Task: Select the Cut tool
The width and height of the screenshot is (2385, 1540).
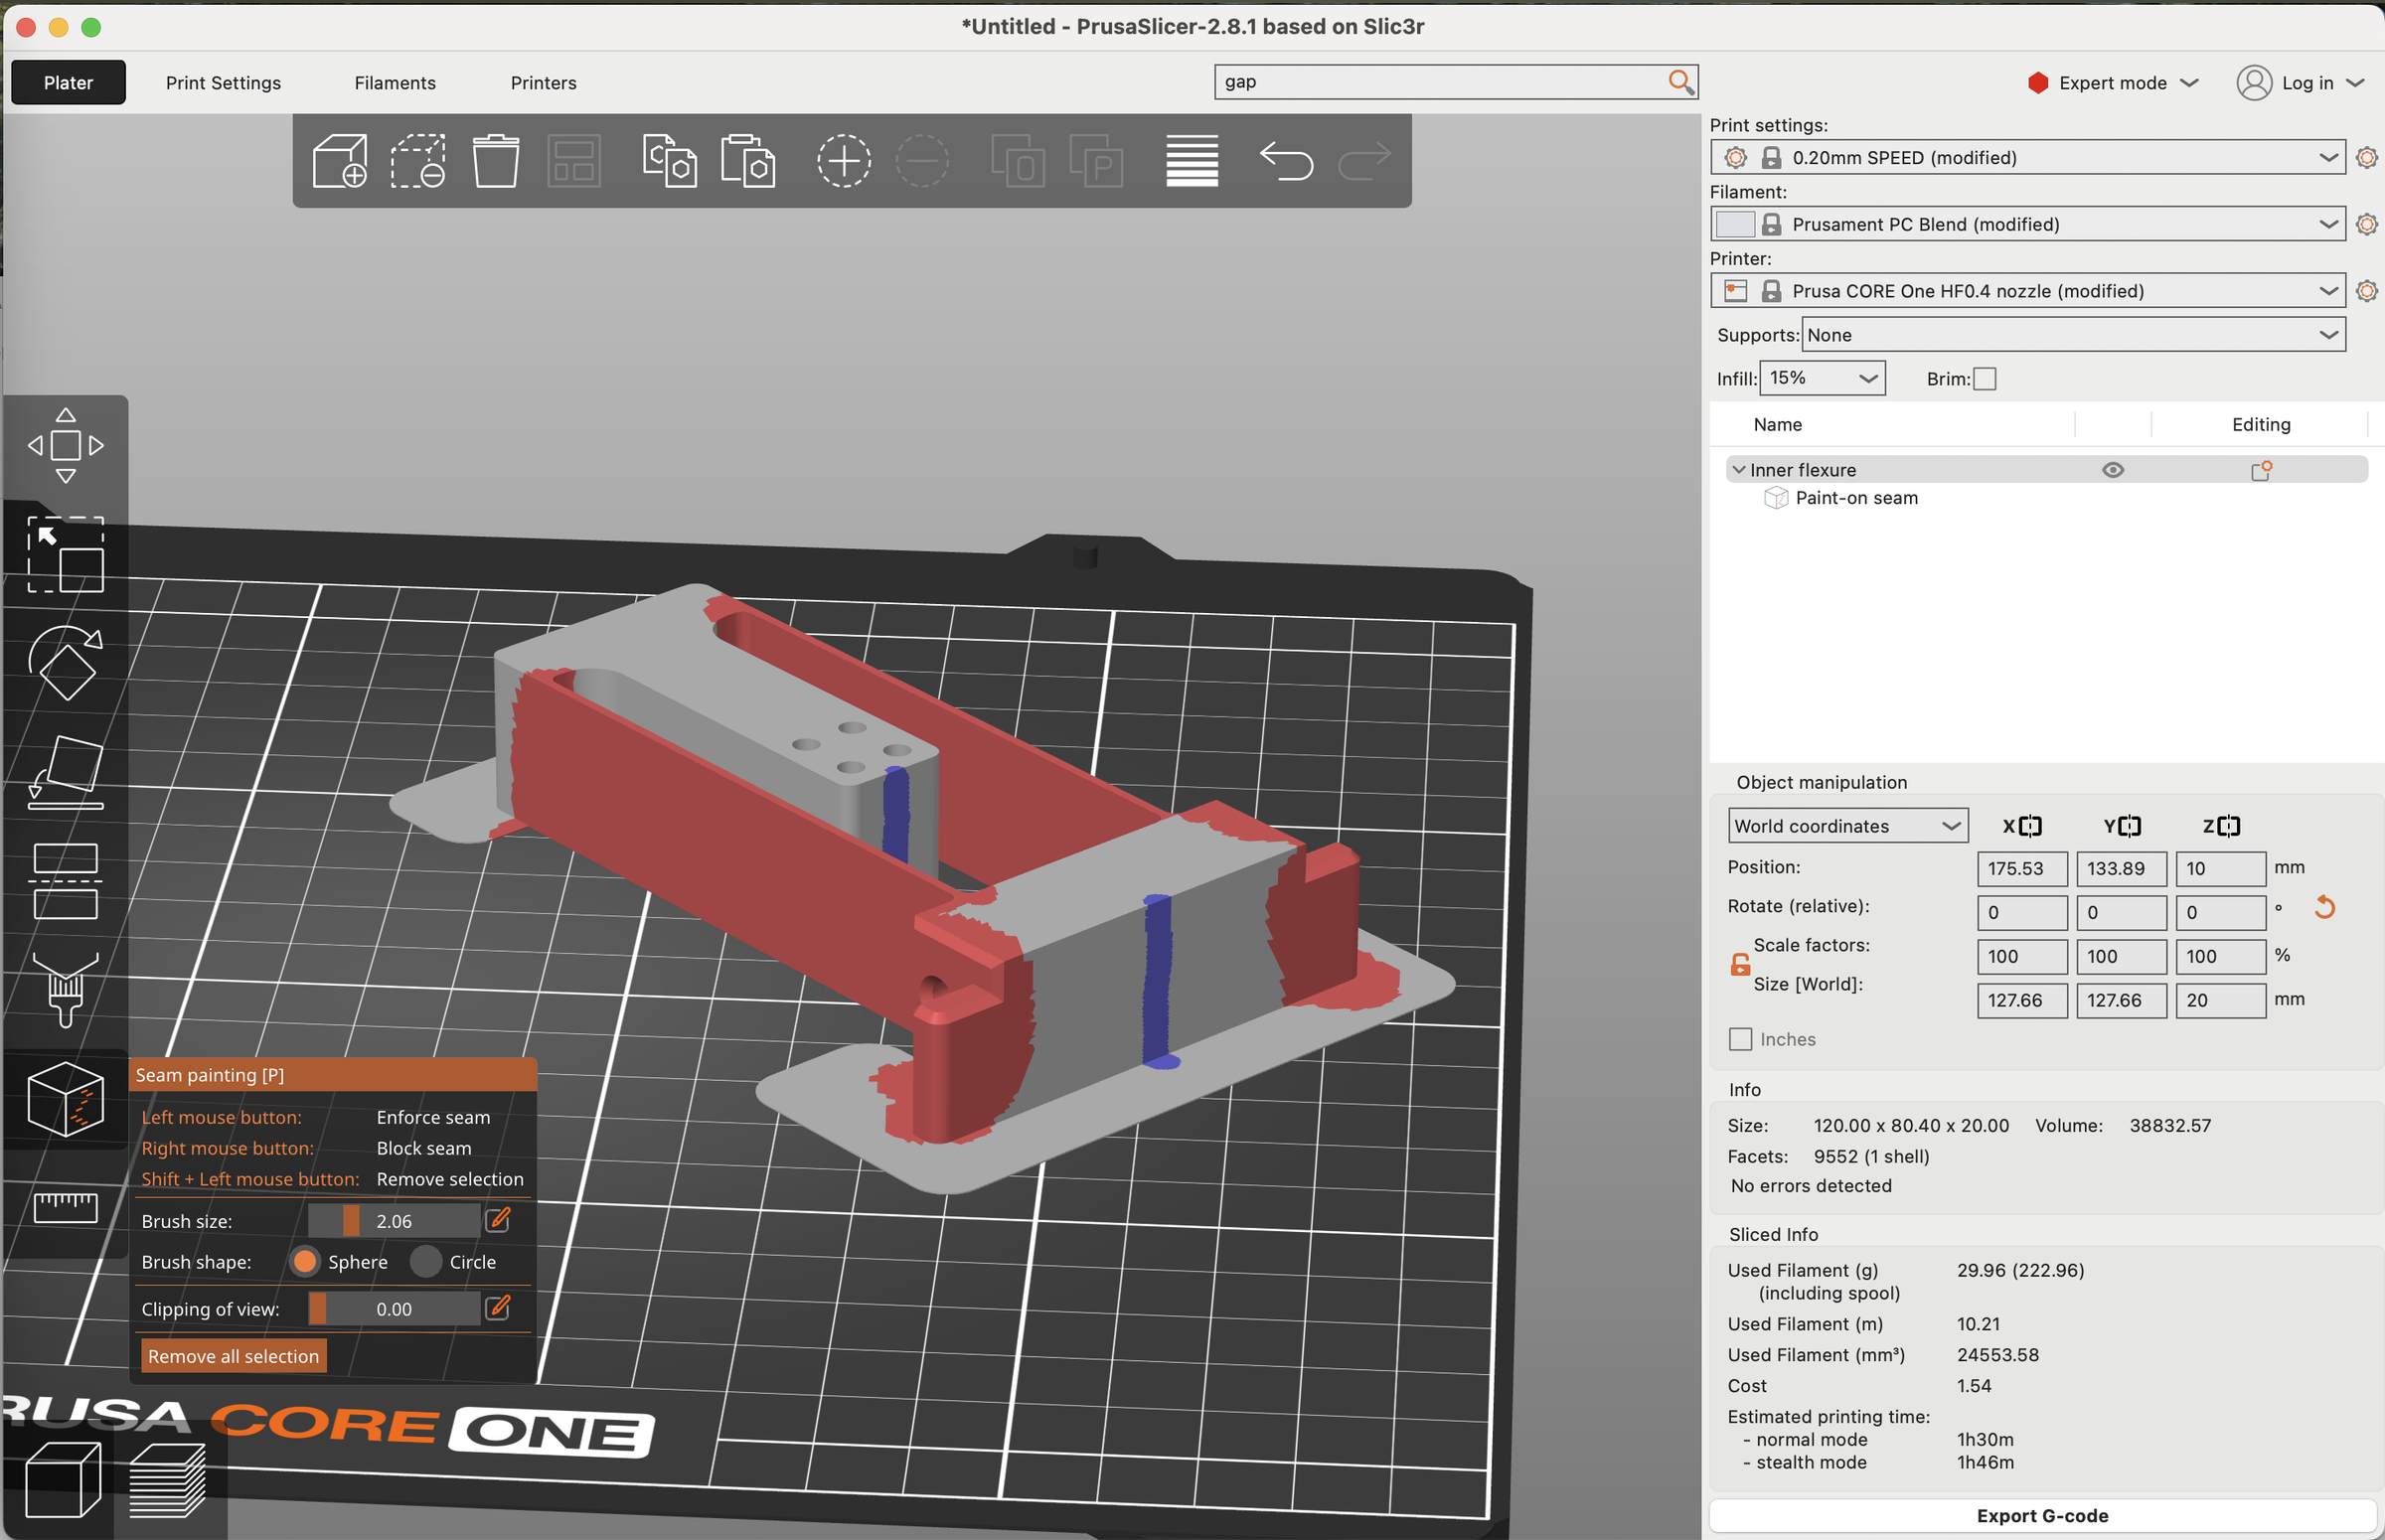Action: (66, 882)
